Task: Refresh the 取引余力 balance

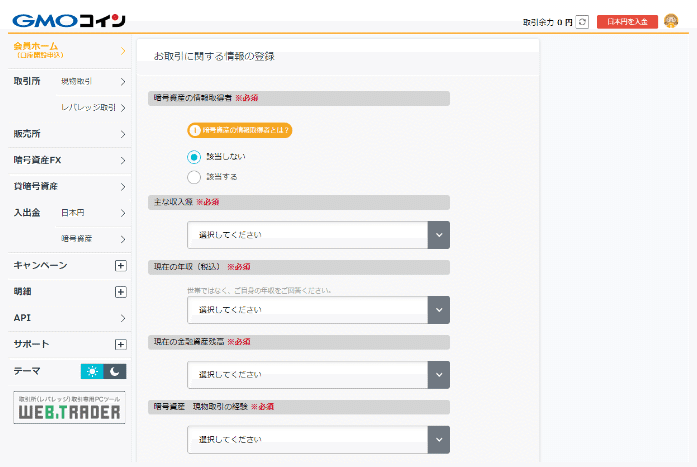Action: [x=582, y=21]
